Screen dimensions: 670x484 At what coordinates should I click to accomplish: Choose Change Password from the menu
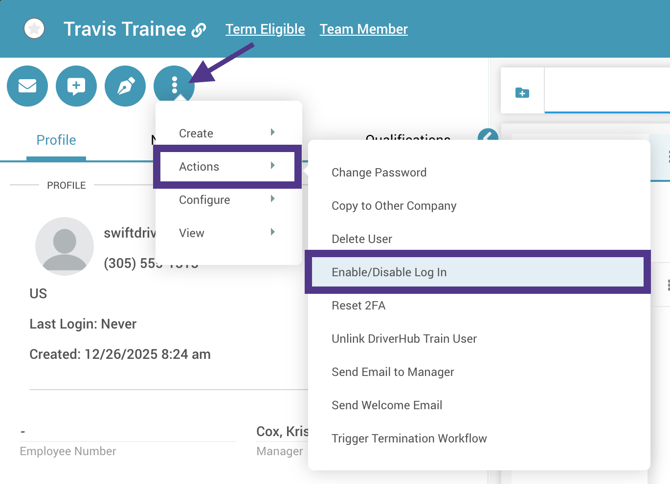click(x=379, y=173)
